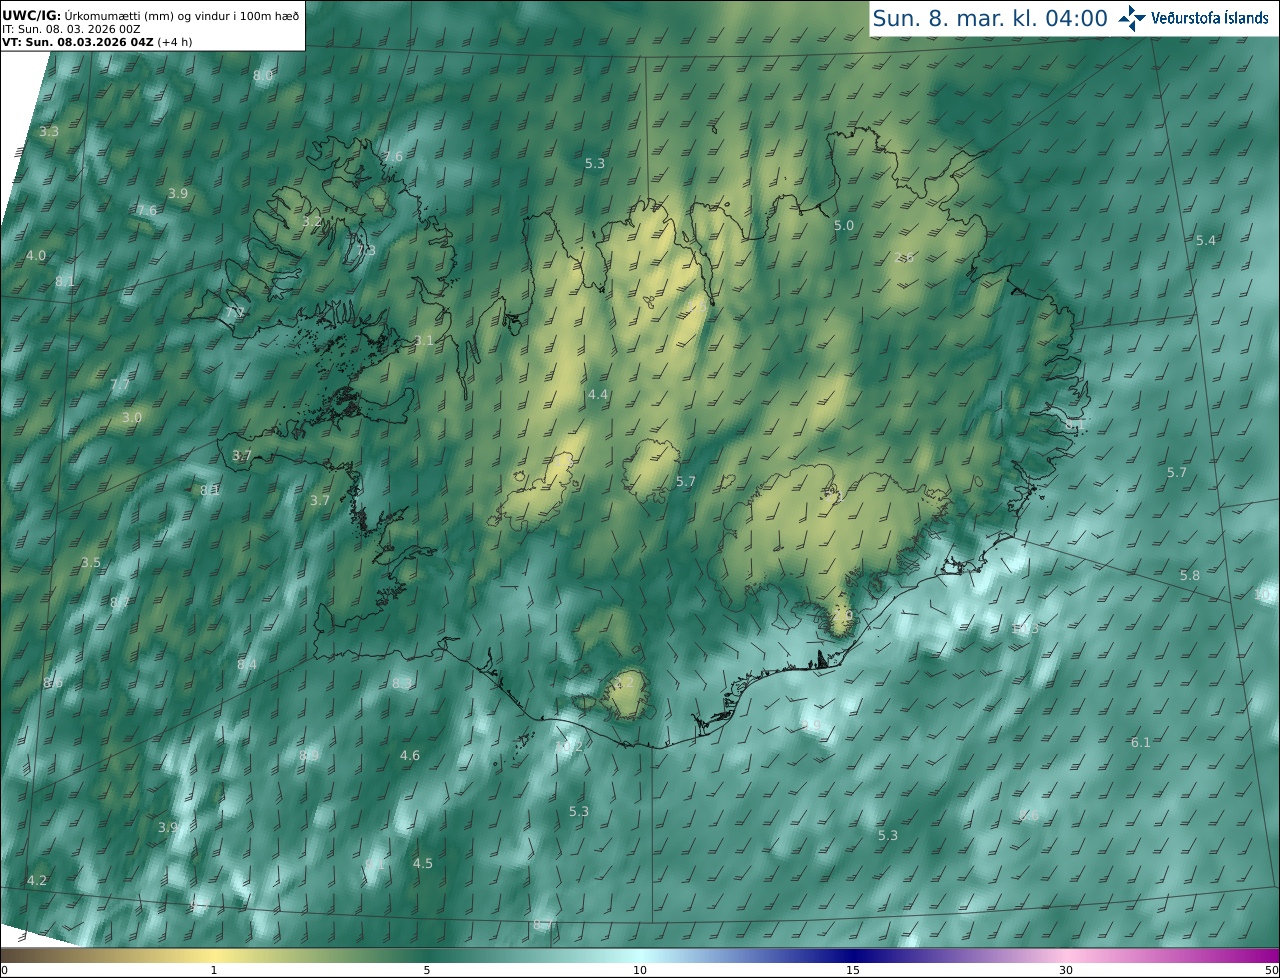Click the '4.2' value on the map

click(x=37, y=881)
